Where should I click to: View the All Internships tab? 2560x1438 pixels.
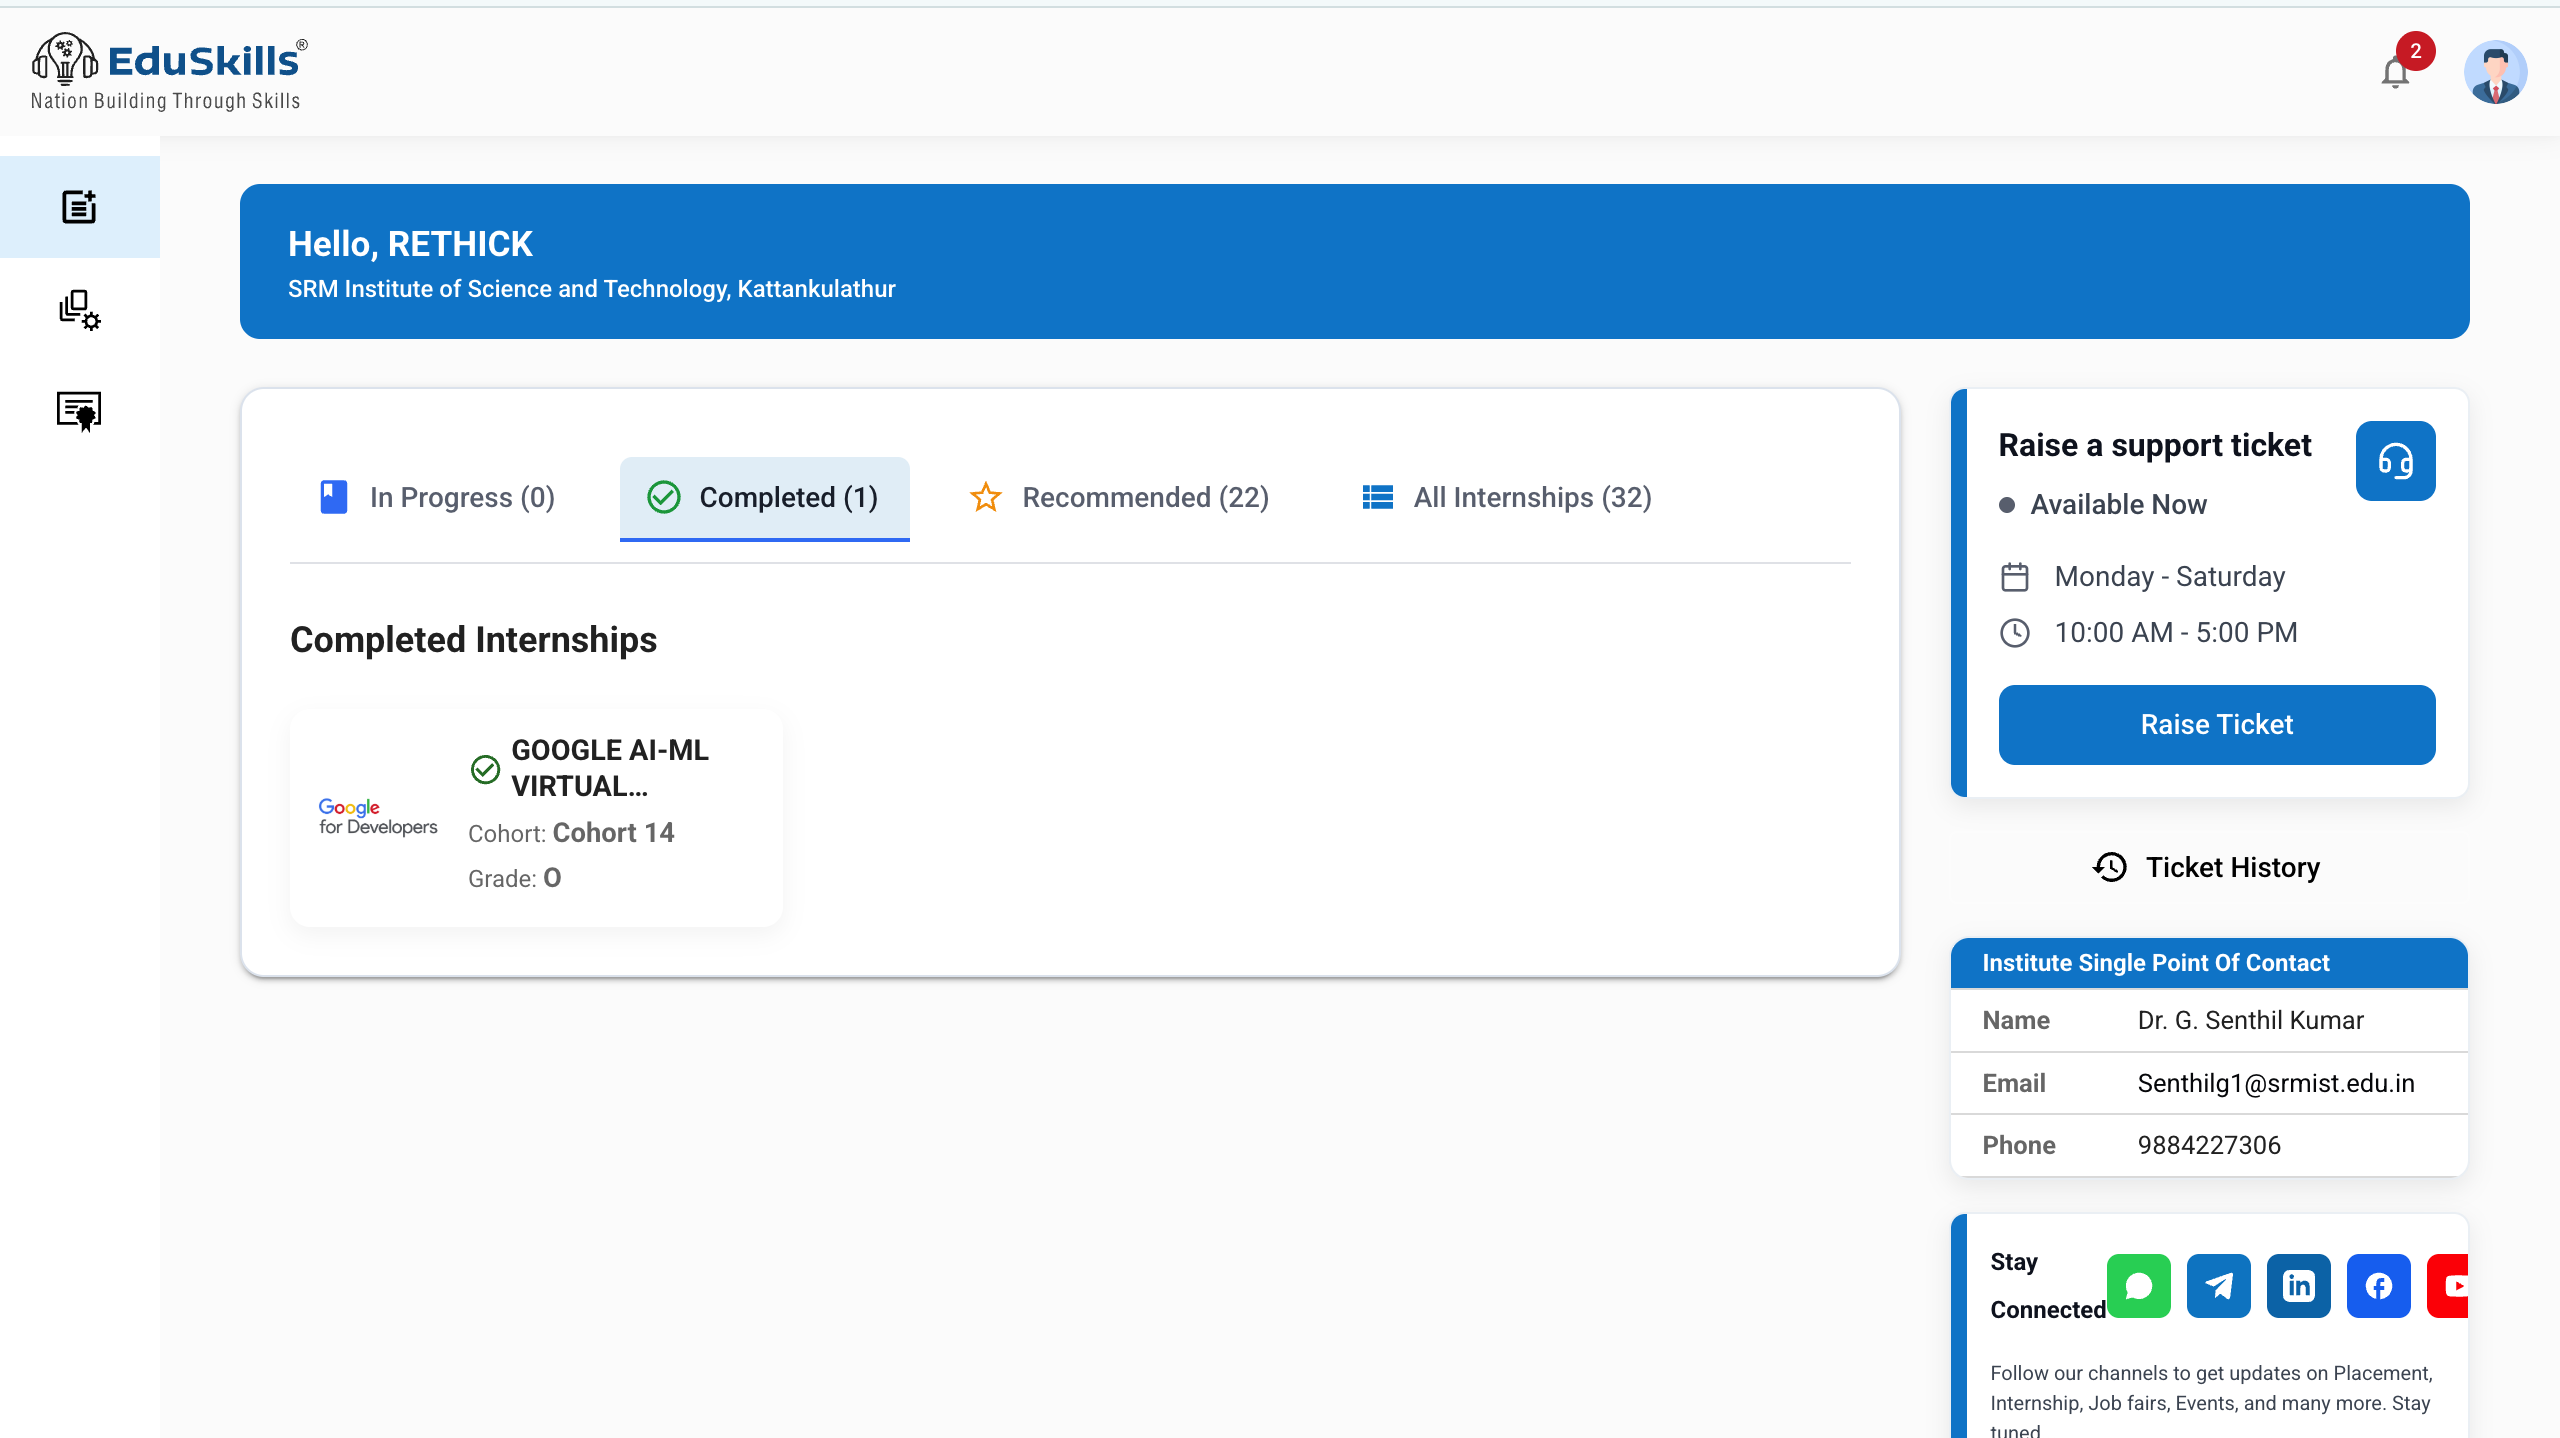click(1505, 497)
